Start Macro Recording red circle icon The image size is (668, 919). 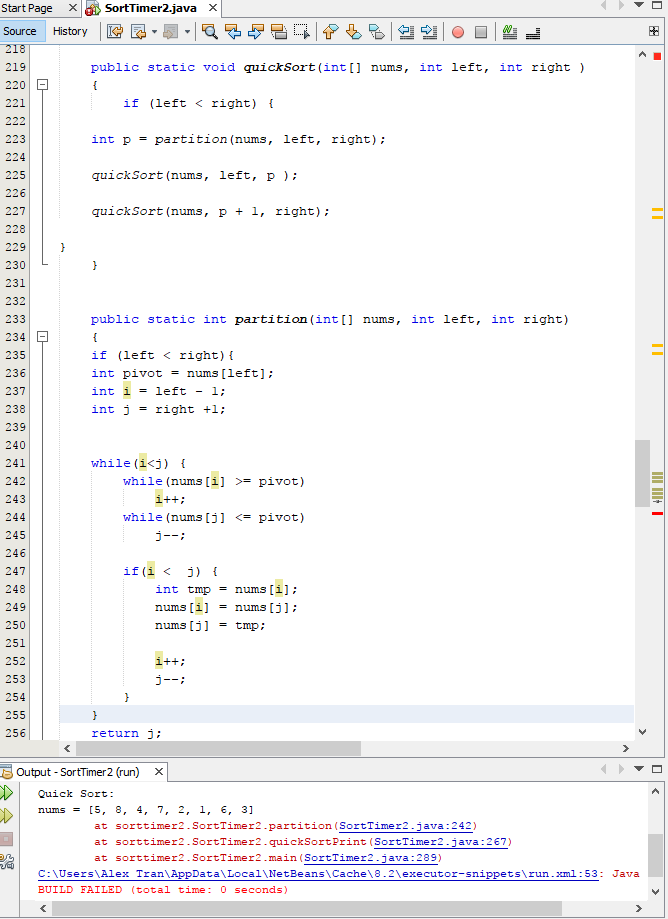click(x=458, y=32)
